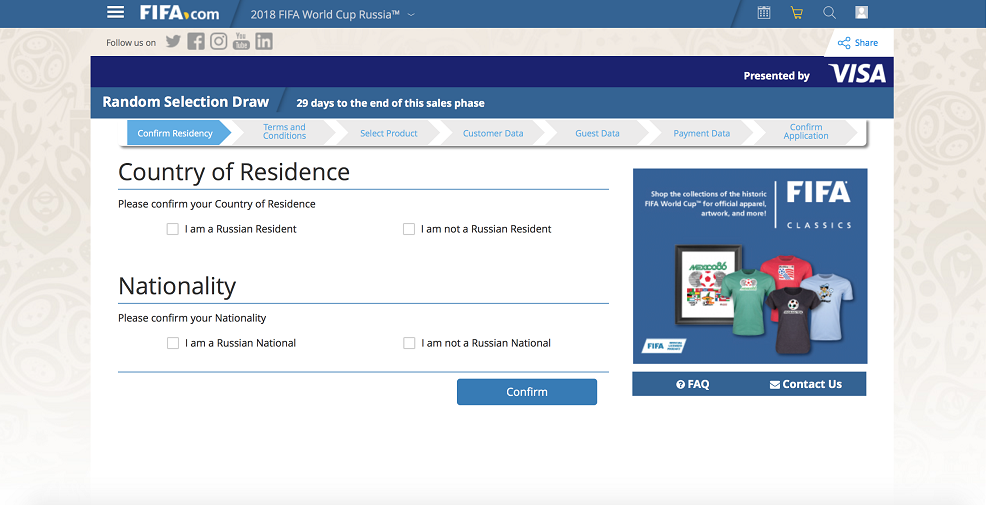Click the Nationality heading

pyautogui.click(x=177, y=286)
